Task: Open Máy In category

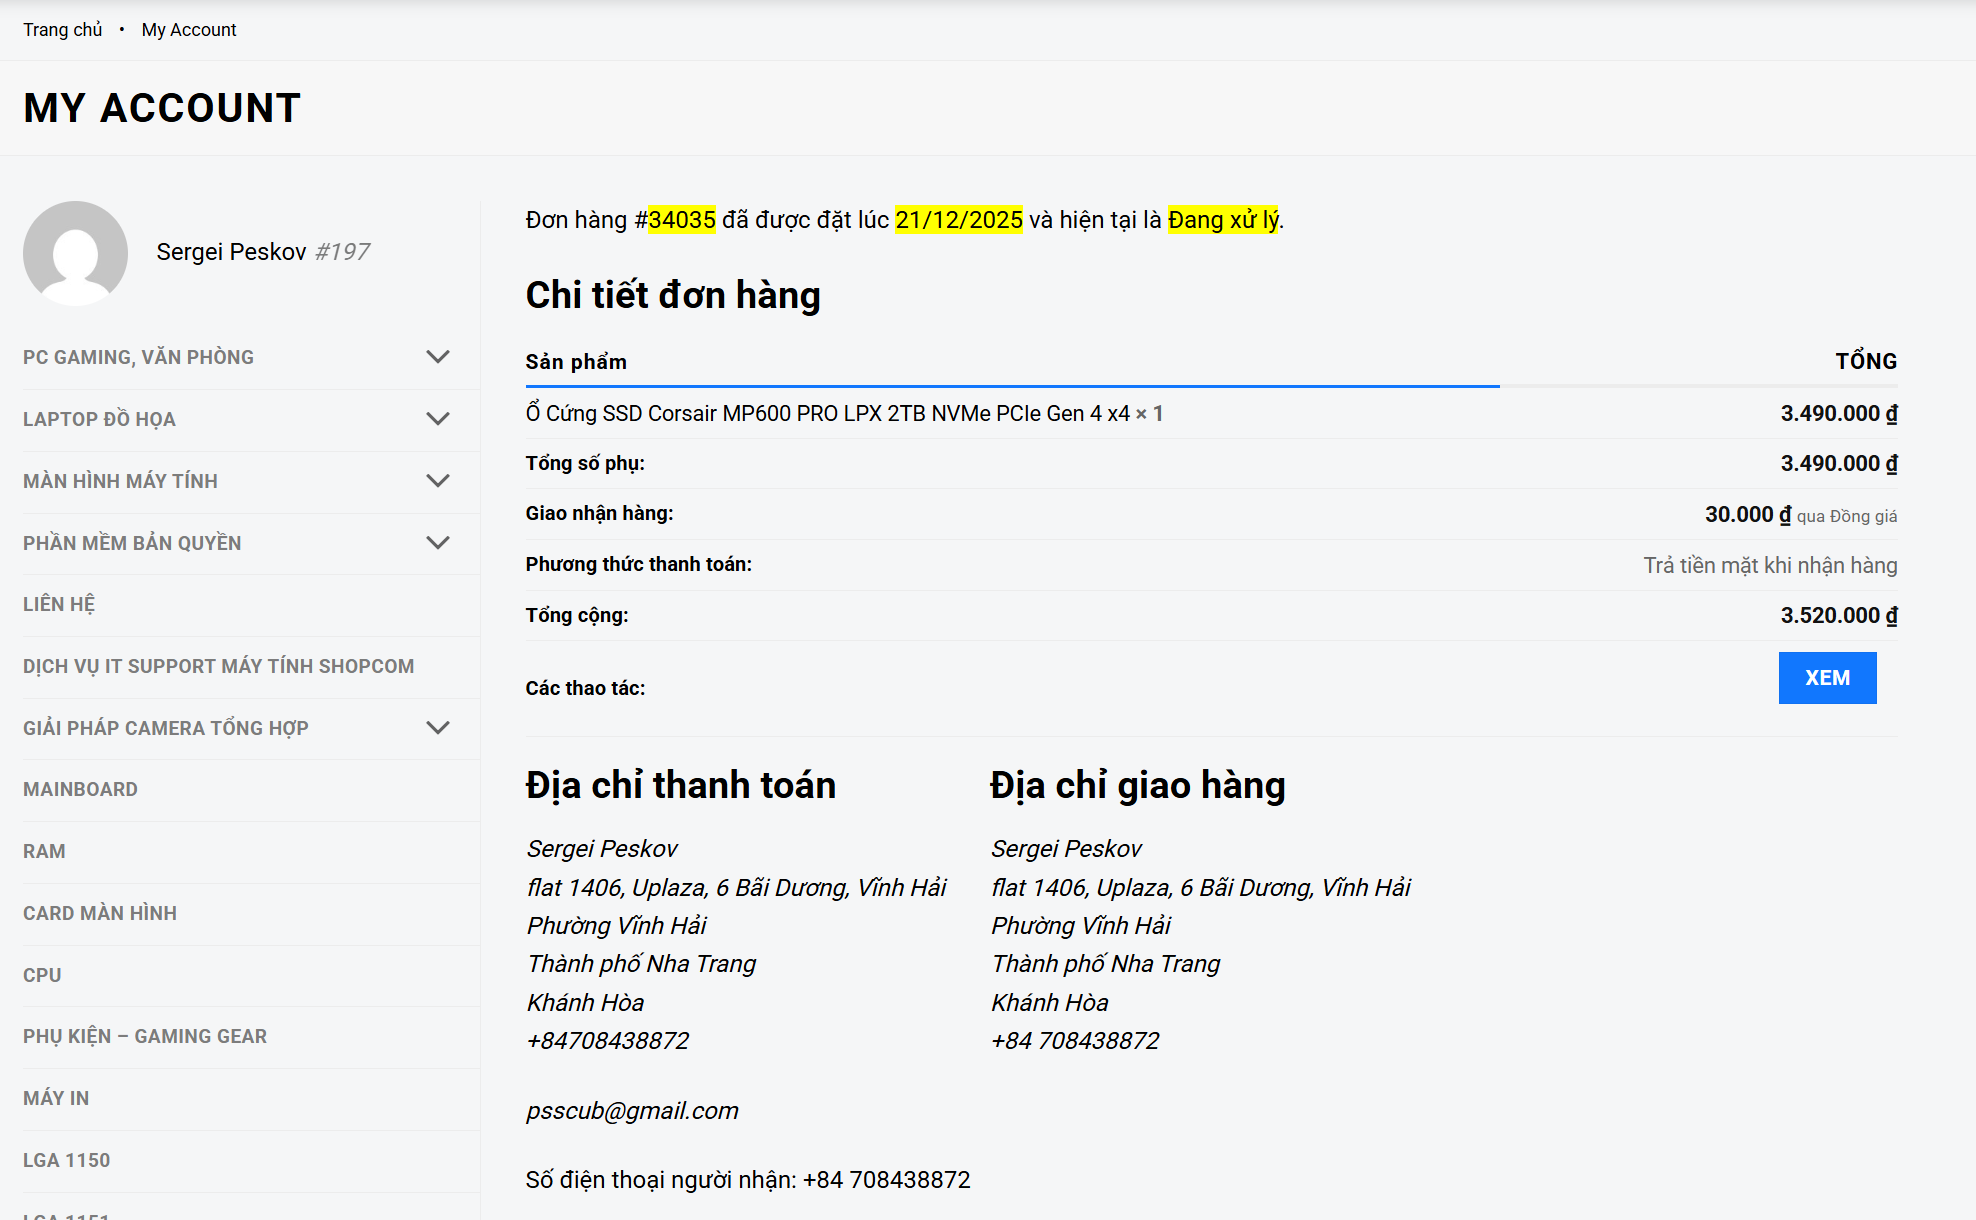Action: [x=56, y=1098]
